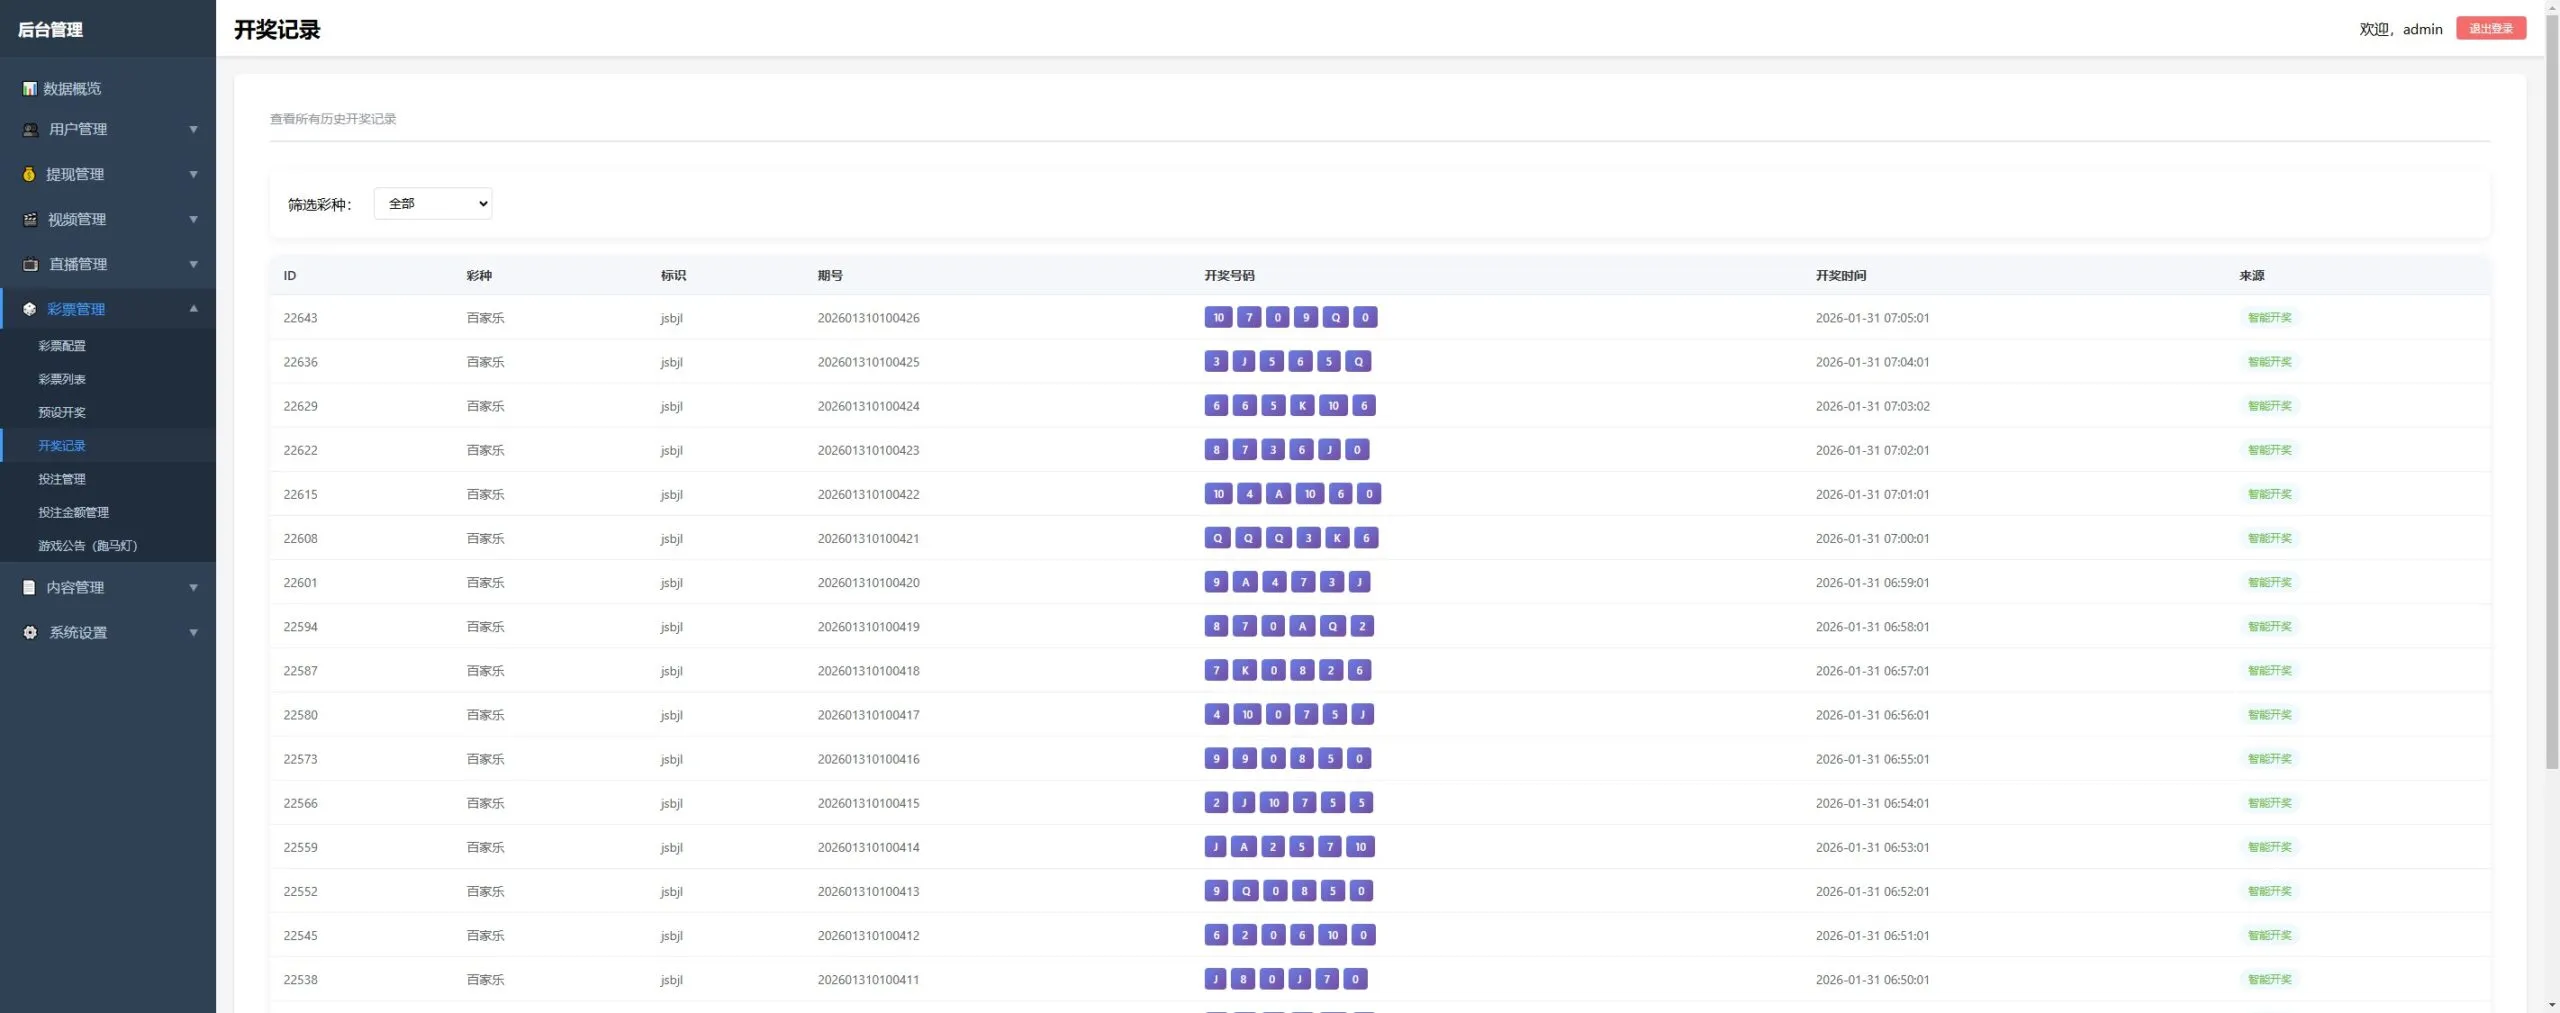Click the ID column header
This screenshot has height=1013, width=2560.
point(290,276)
